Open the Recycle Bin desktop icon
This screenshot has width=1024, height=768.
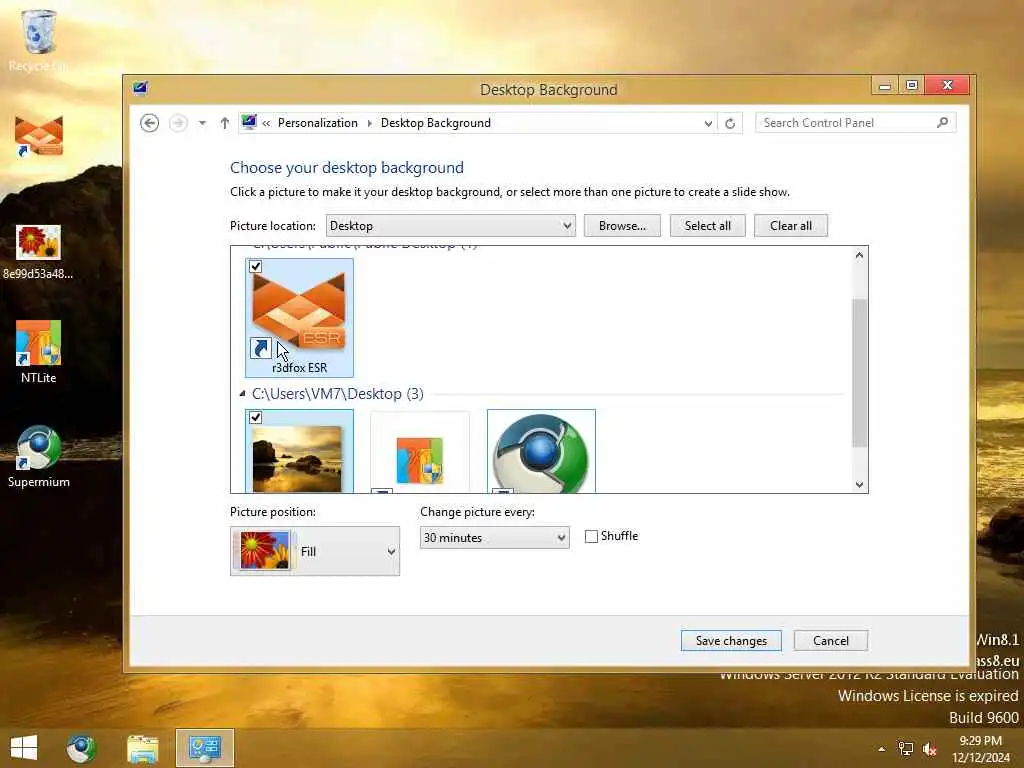click(38, 39)
